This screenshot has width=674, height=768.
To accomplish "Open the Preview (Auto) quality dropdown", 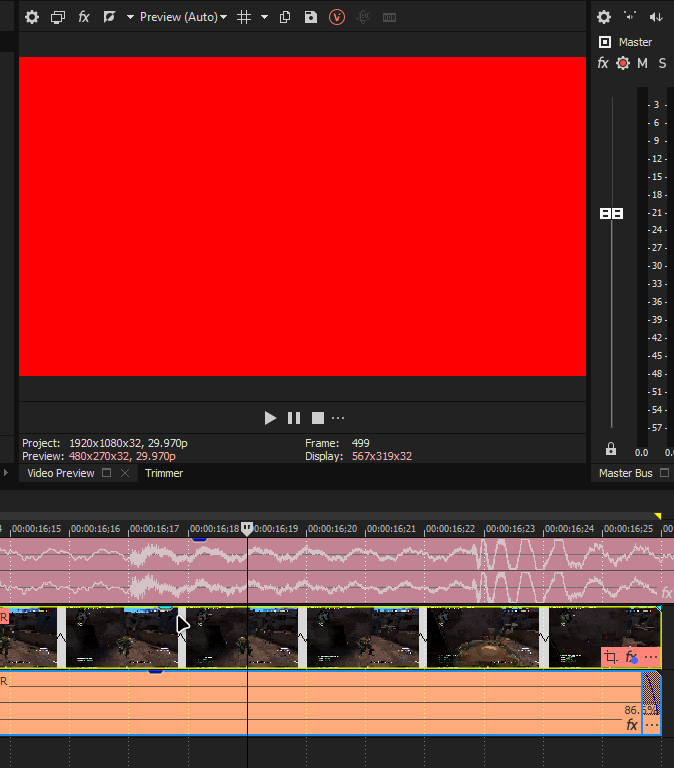I will click(x=183, y=17).
